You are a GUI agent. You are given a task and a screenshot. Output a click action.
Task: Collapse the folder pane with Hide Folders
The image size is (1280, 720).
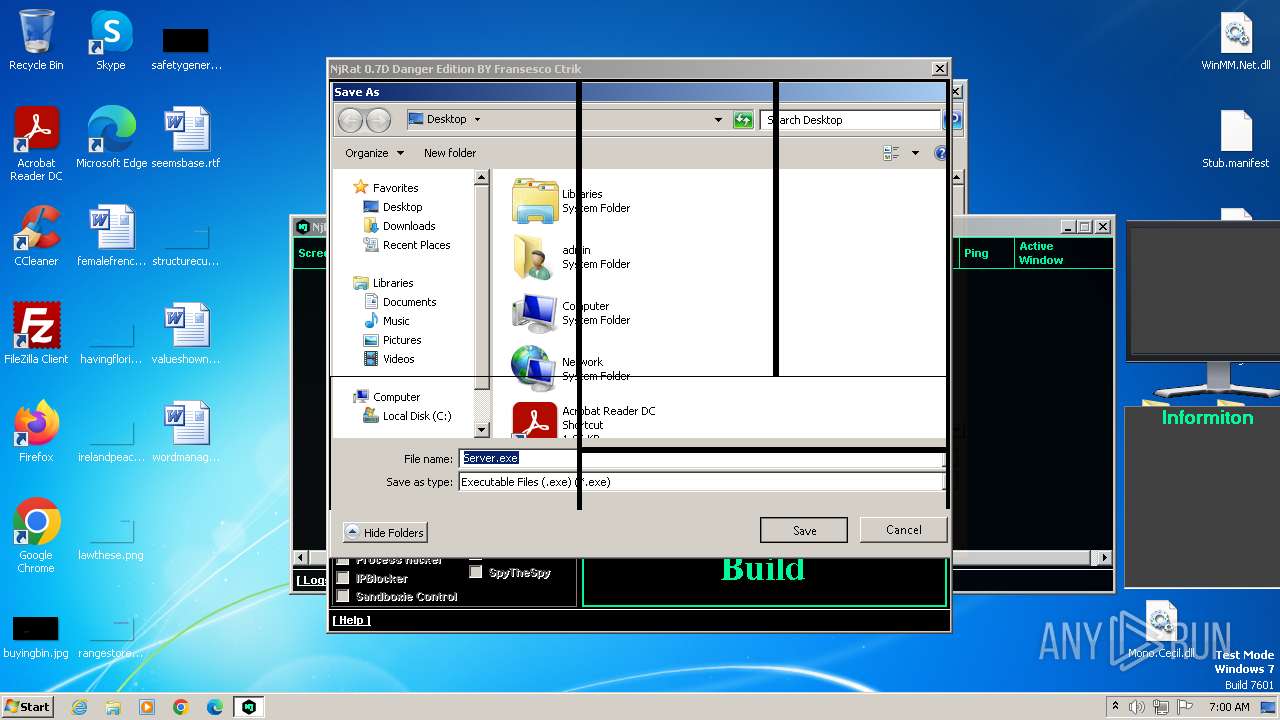tap(385, 532)
